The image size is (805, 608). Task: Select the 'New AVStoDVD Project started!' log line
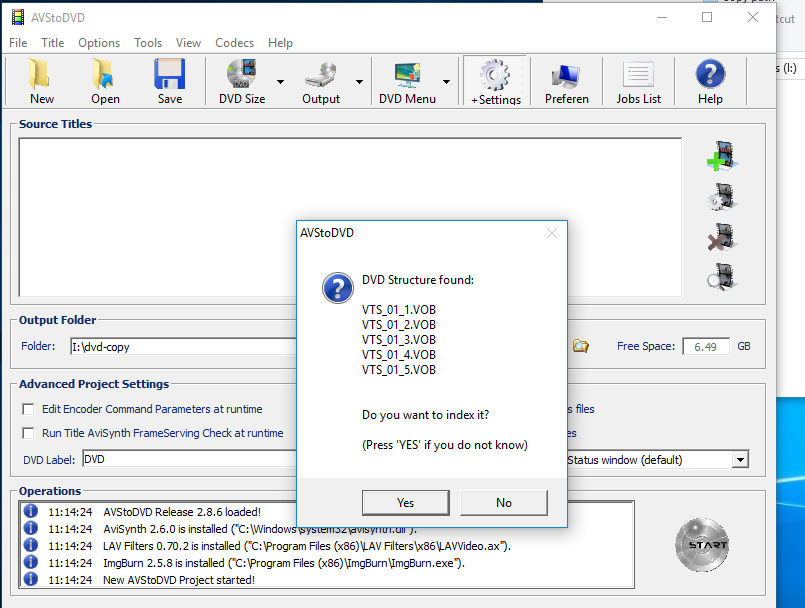click(179, 580)
